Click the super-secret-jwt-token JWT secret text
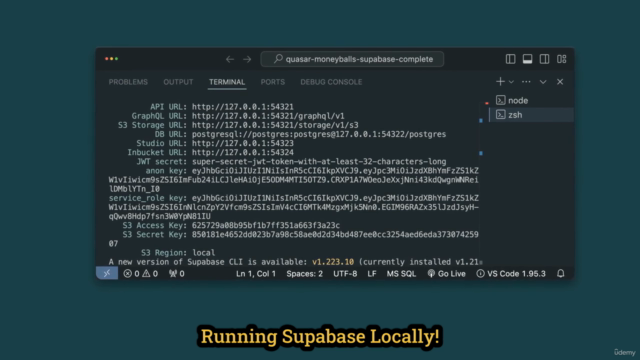 click(319, 162)
